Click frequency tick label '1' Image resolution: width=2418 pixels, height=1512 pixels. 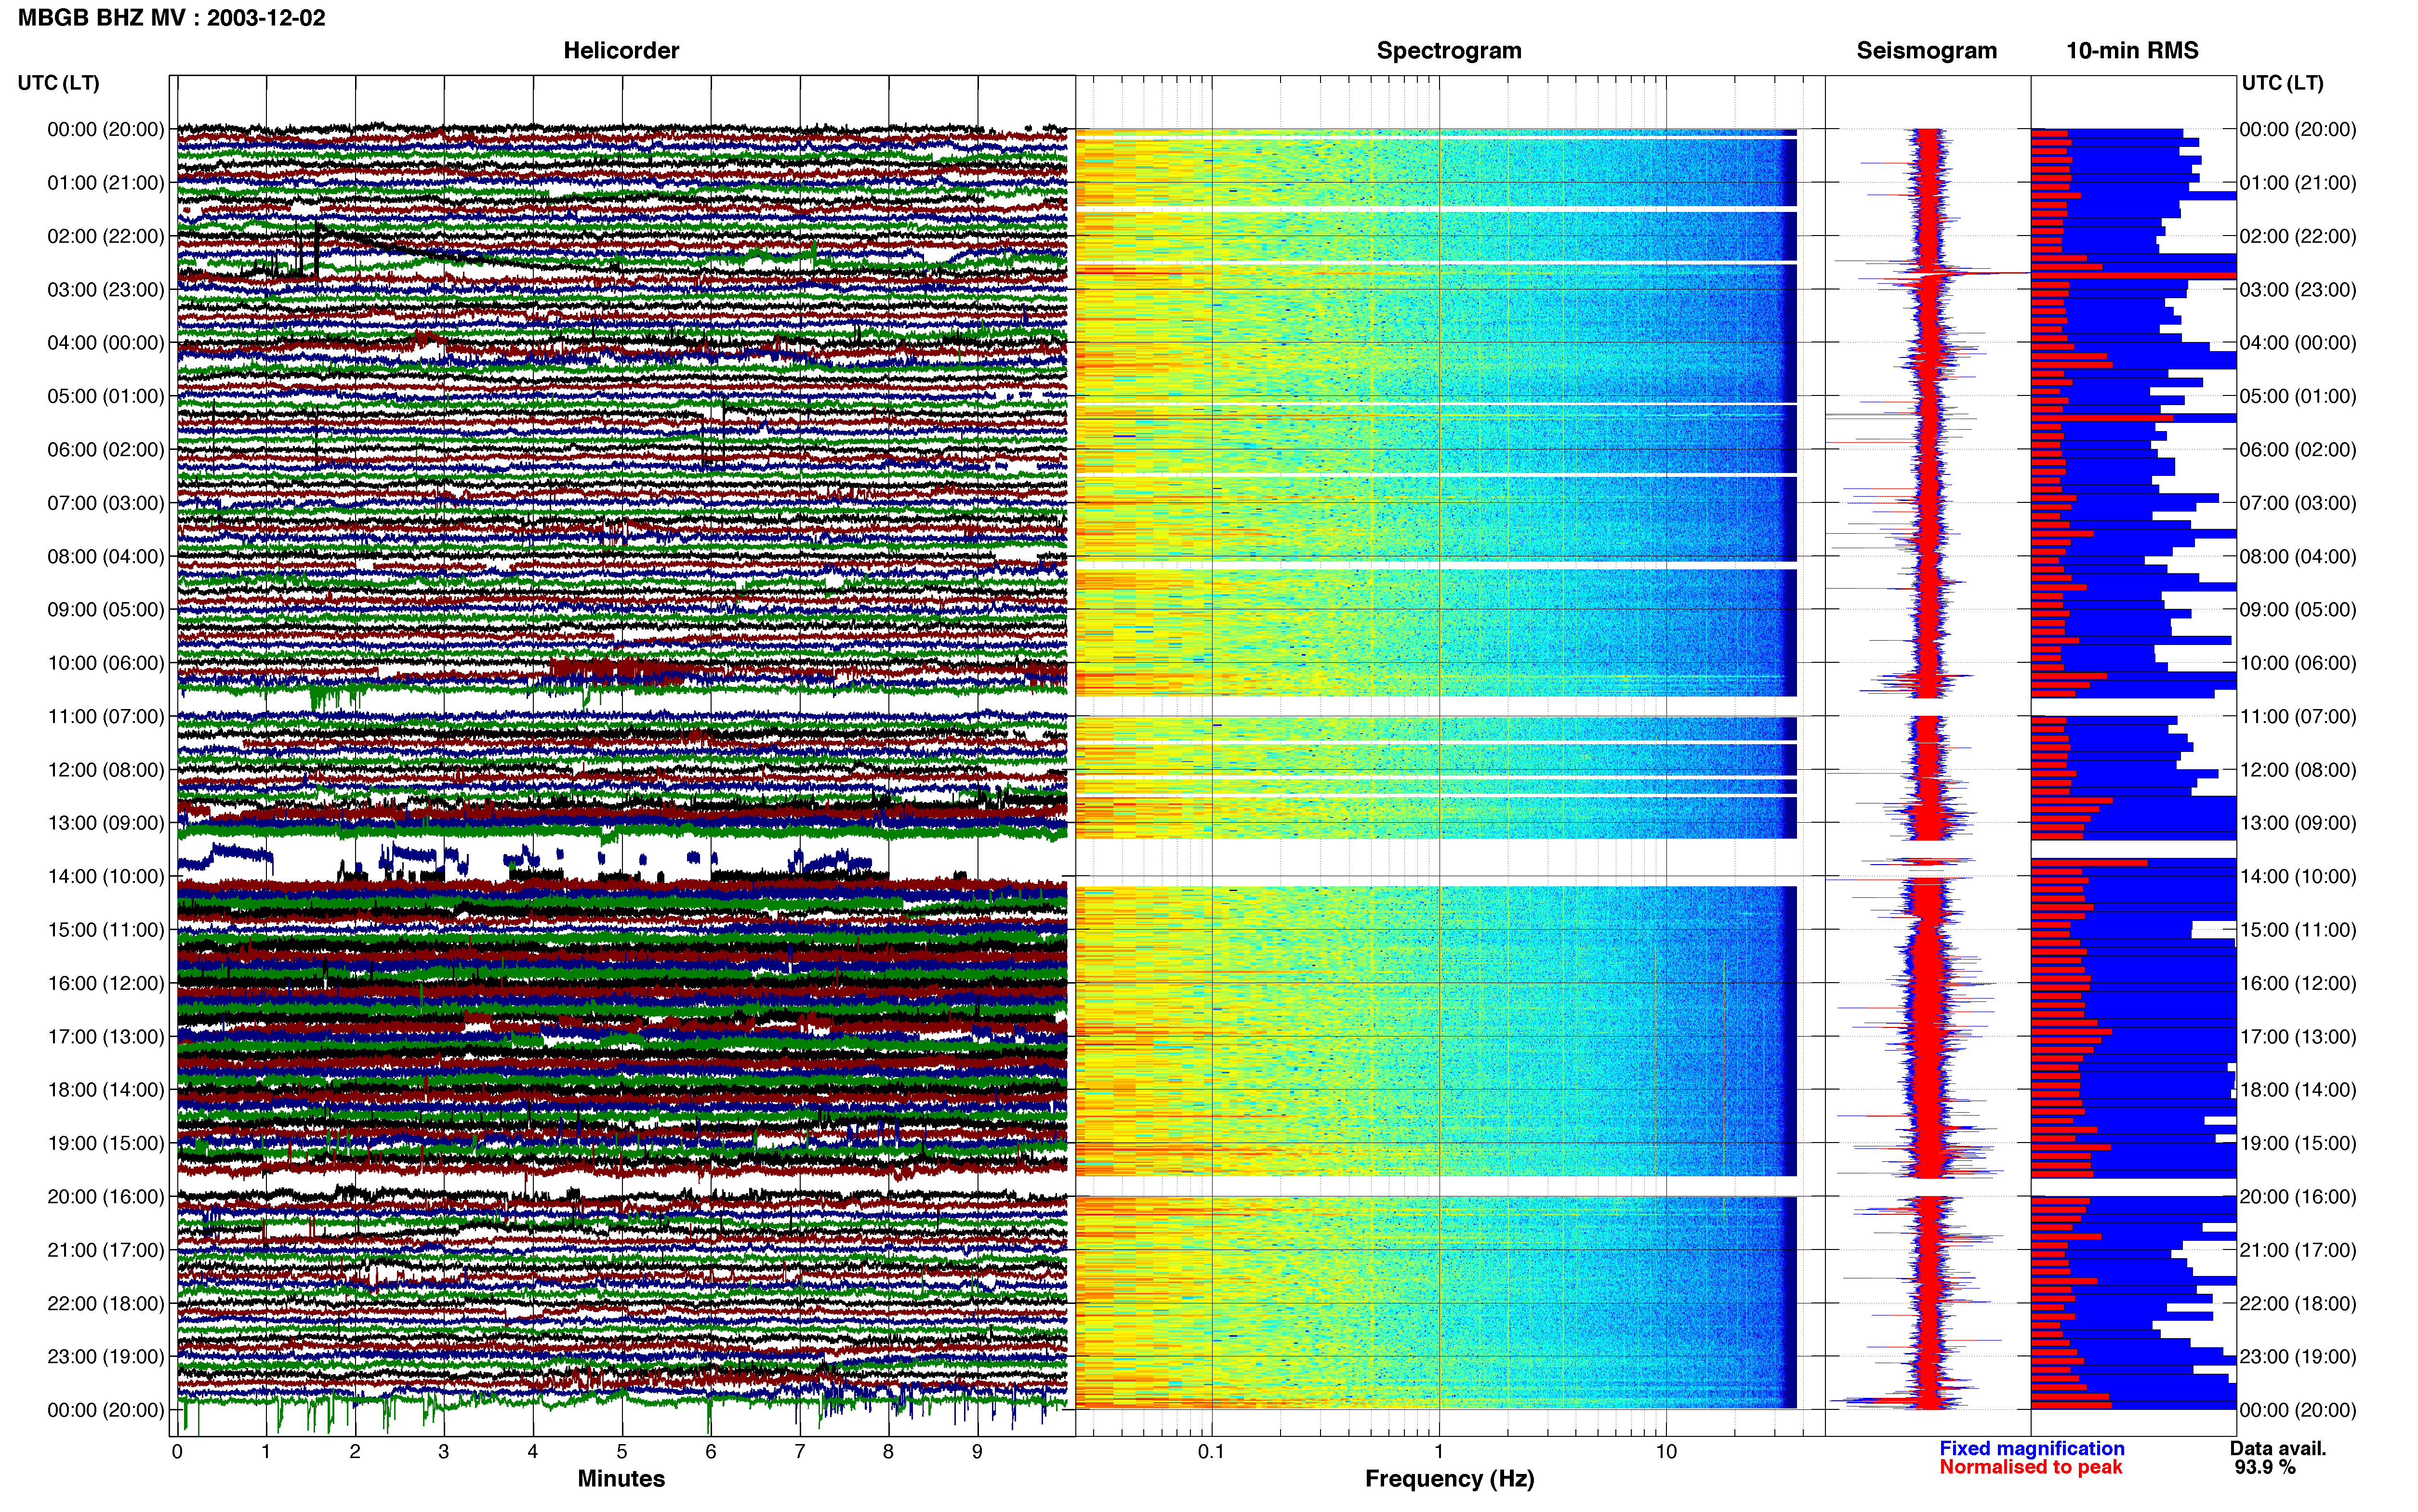pos(1439,1452)
